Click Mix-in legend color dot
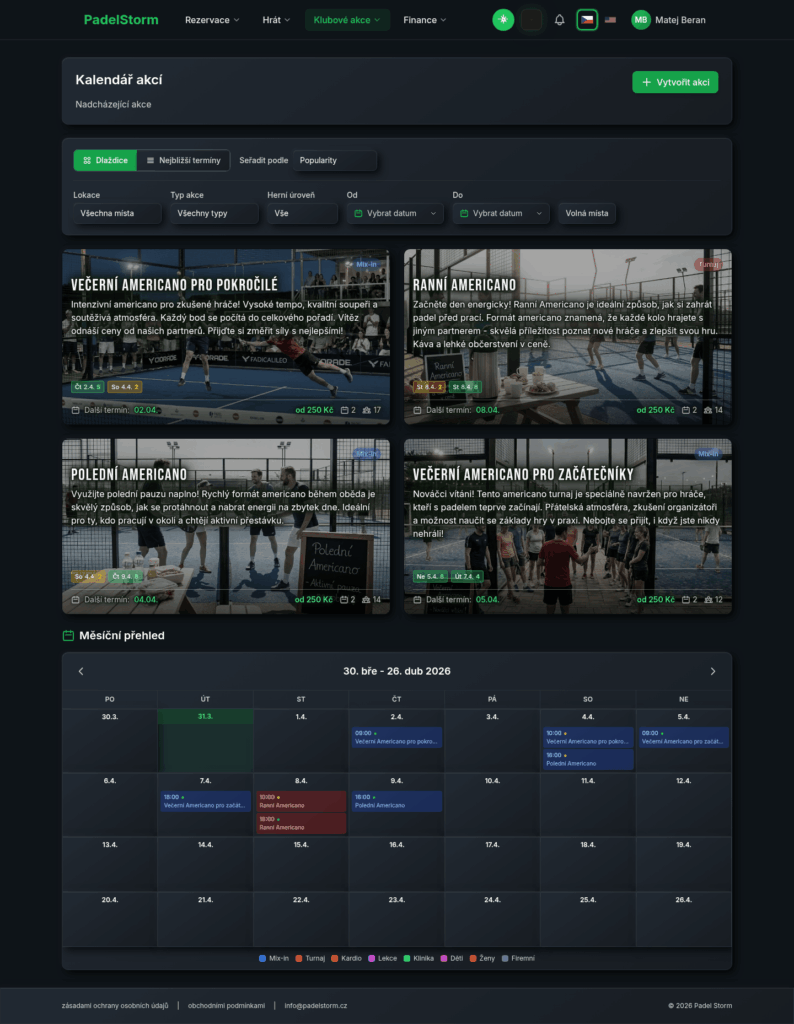794x1024 pixels. pyautogui.click(x=262, y=958)
